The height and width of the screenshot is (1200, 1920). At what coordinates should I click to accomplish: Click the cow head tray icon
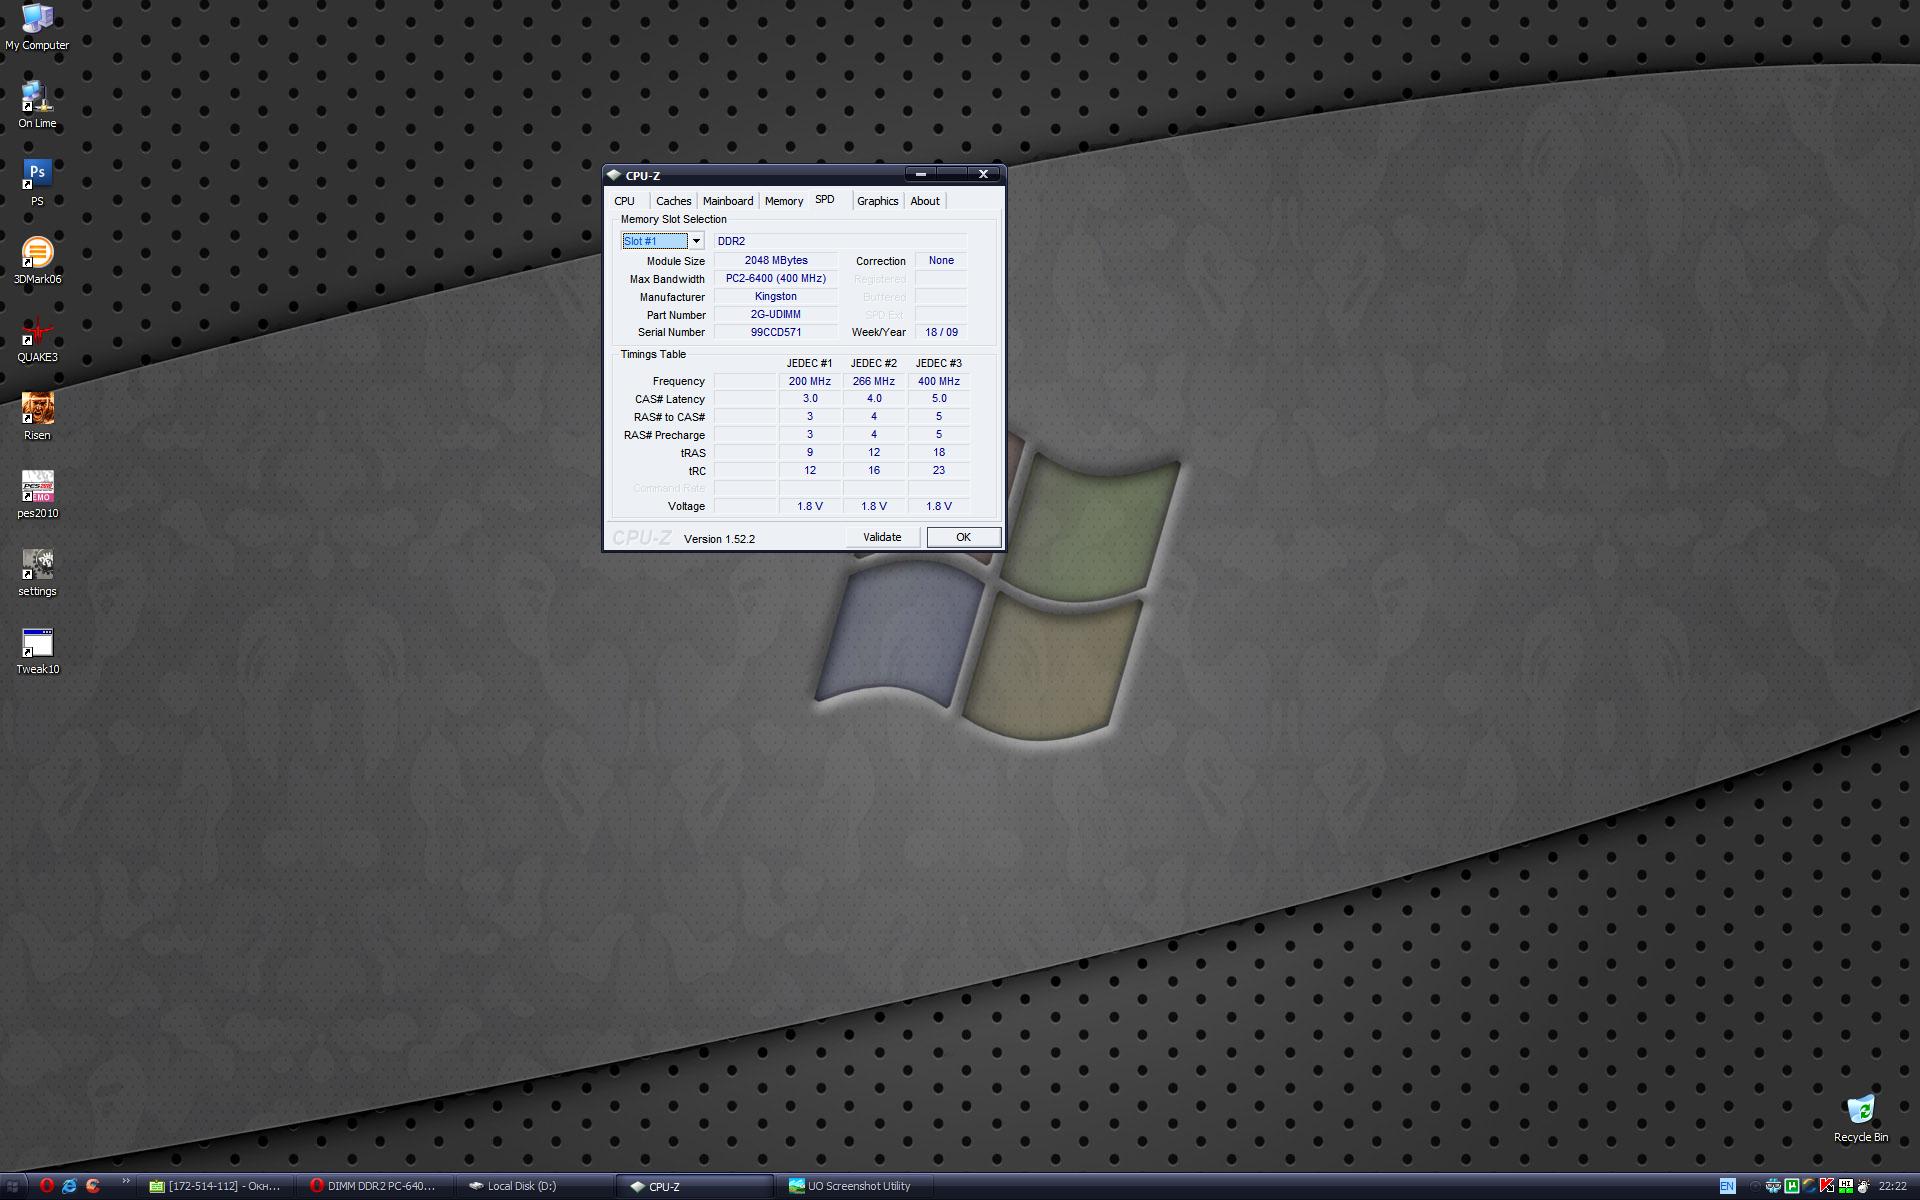[x=1864, y=1186]
